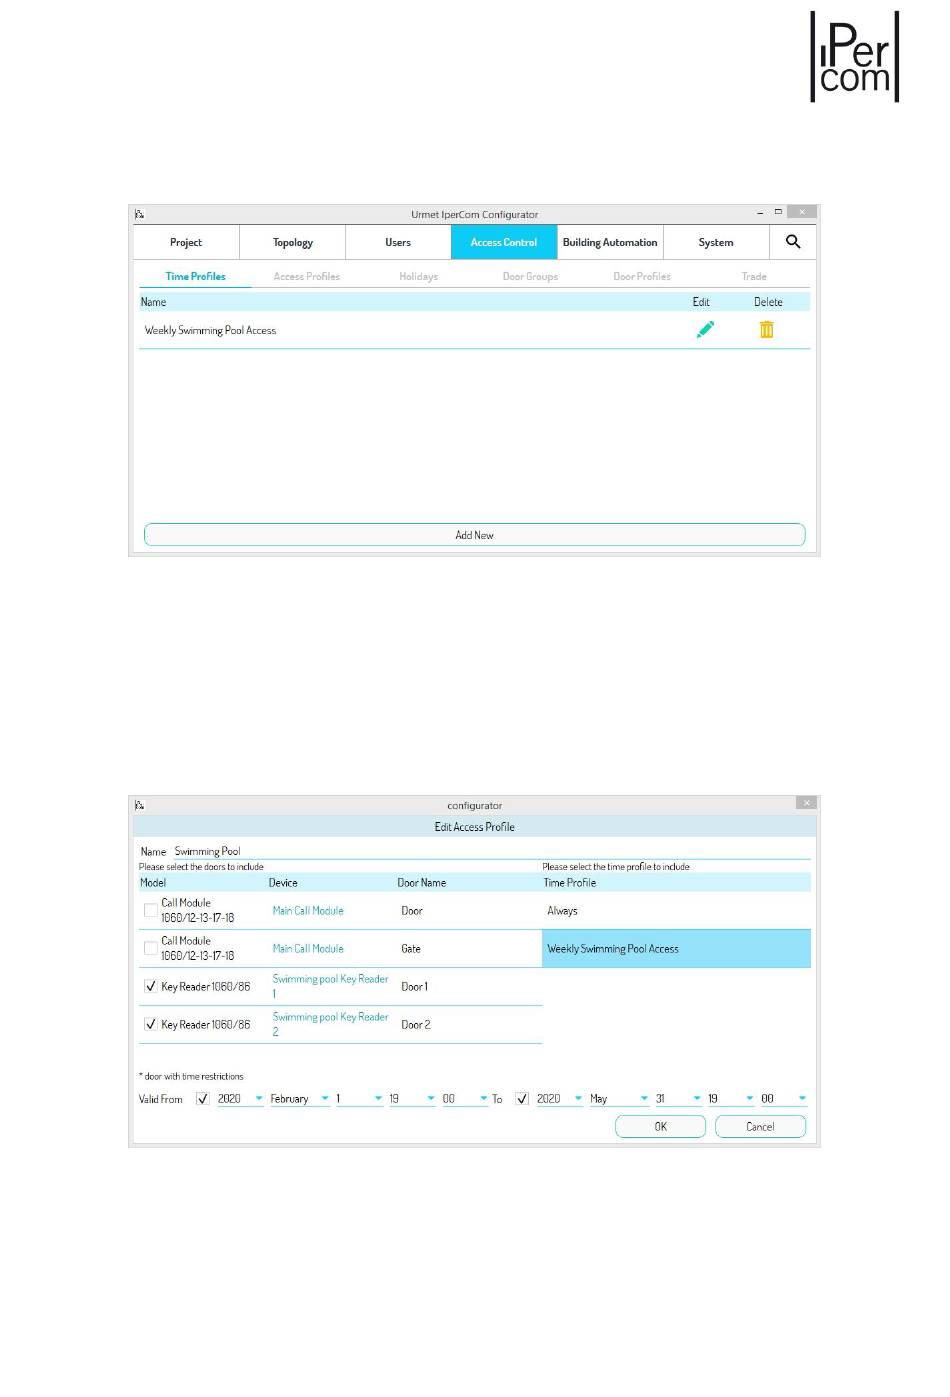
Task: Check the Call Module checkbox for Gate
Action: click(x=151, y=948)
